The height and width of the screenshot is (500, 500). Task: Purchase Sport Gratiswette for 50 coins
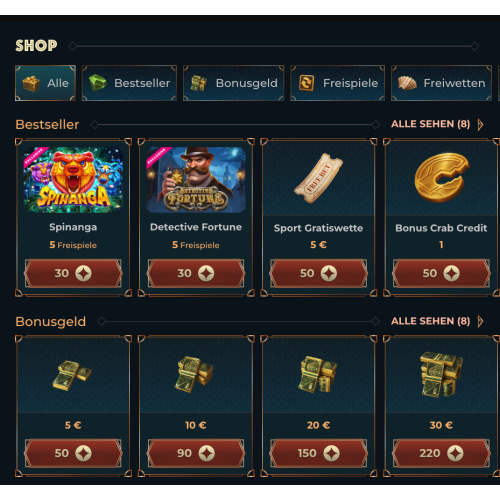click(318, 273)
